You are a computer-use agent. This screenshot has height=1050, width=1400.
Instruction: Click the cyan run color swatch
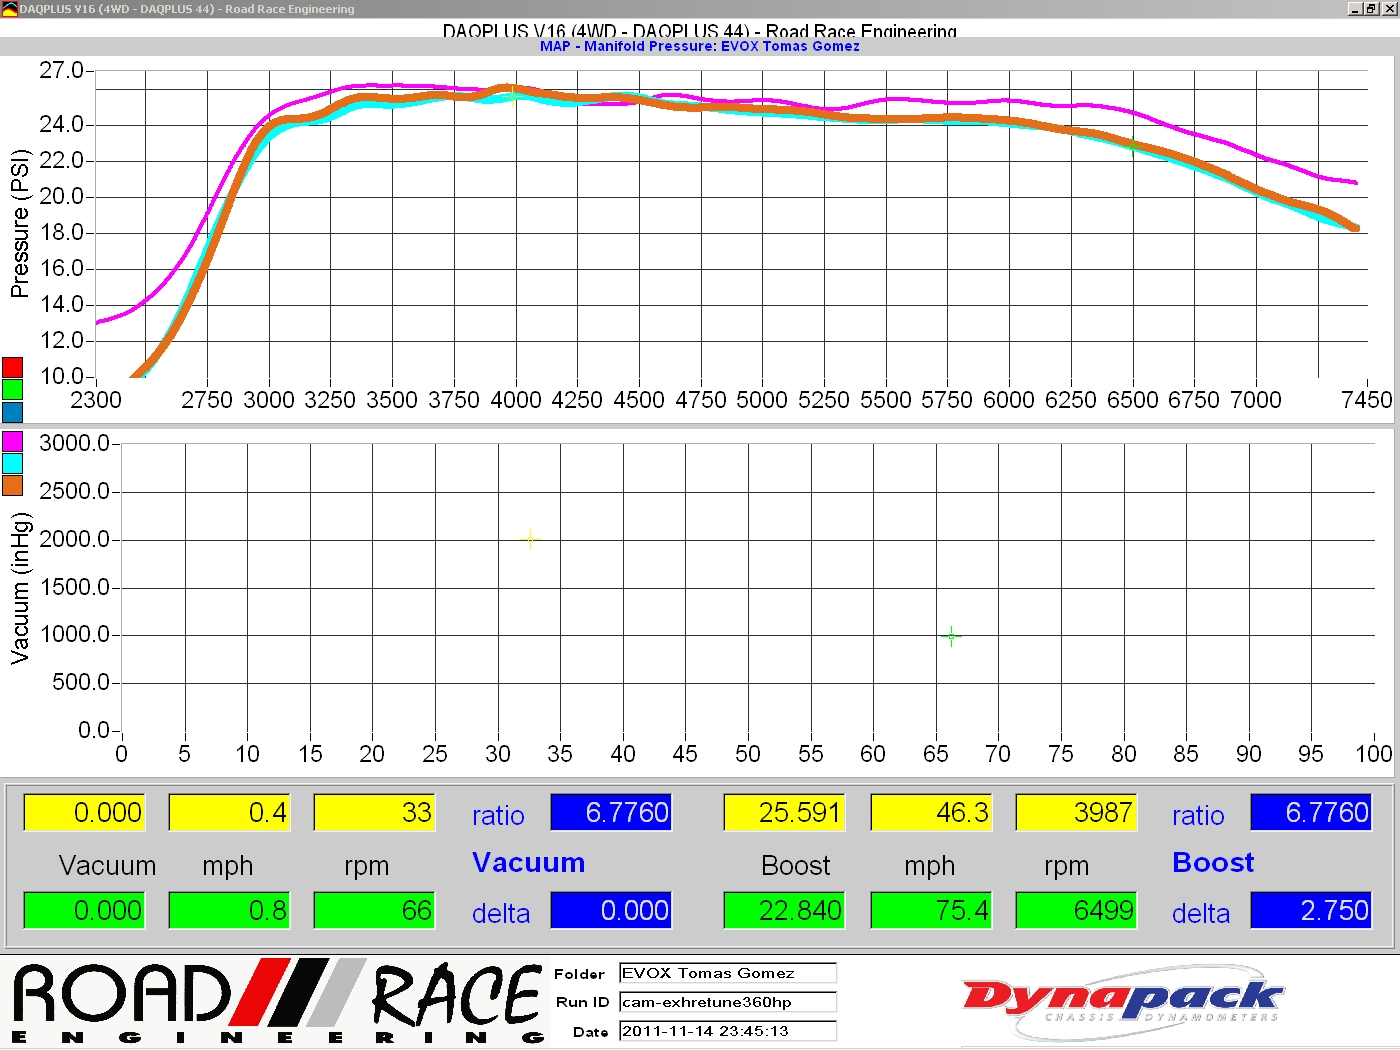pyautogui.click(x=12, y=463)
